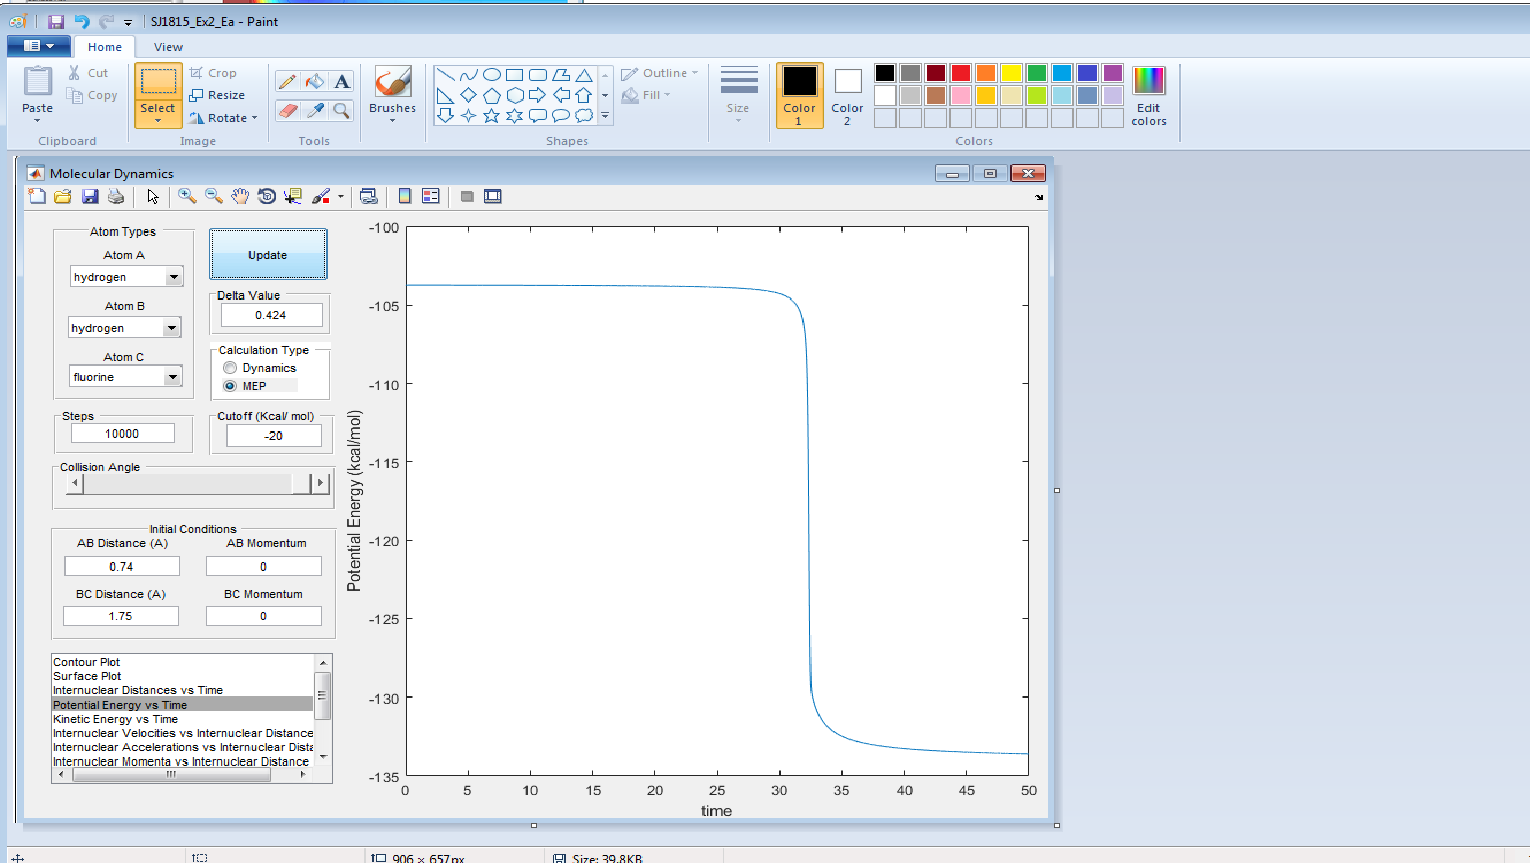Pick the Fill with color bucket tool
Image resolution: width=1530 pixels, height=863 pixels.
[315, 82]
